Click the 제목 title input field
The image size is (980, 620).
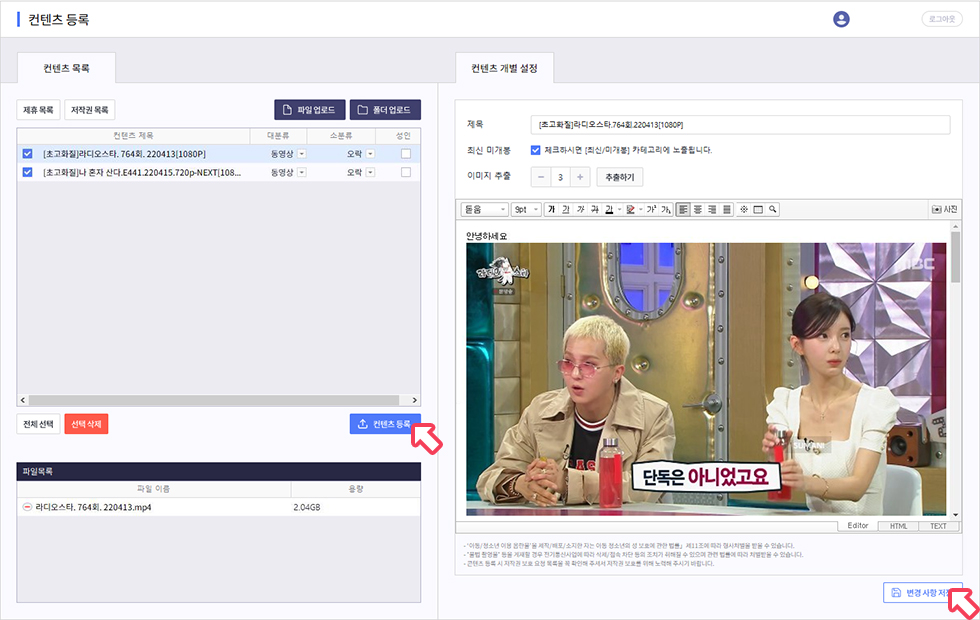[x=740, y=125]
